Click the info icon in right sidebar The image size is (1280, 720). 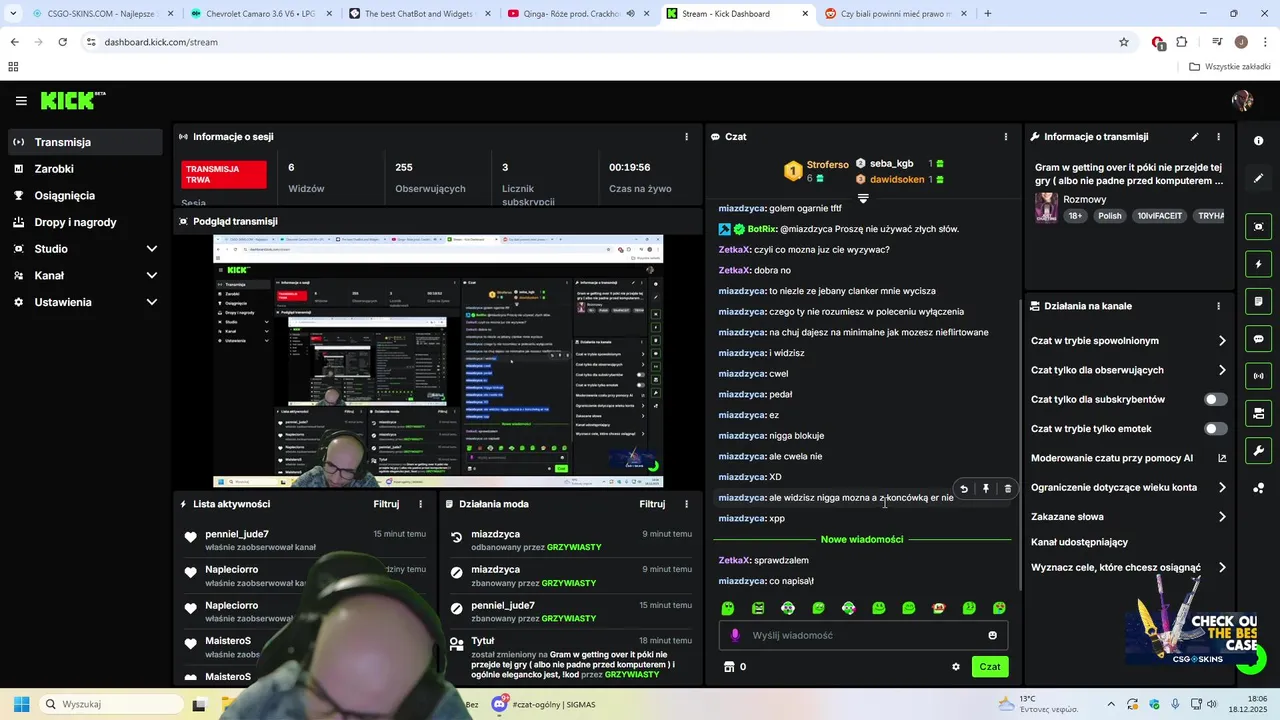point(1258,141)
